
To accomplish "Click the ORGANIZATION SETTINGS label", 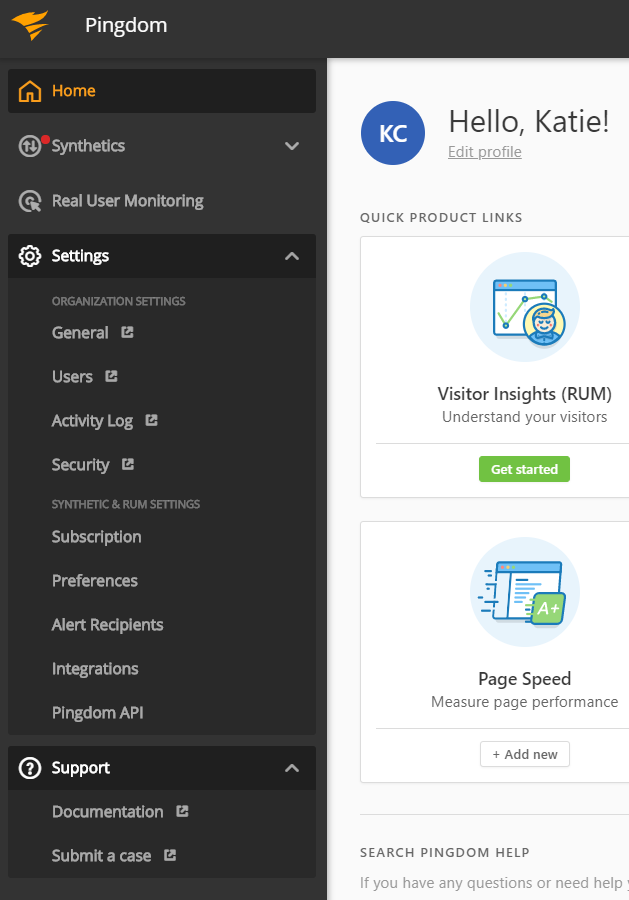I will tap(119, 301).
